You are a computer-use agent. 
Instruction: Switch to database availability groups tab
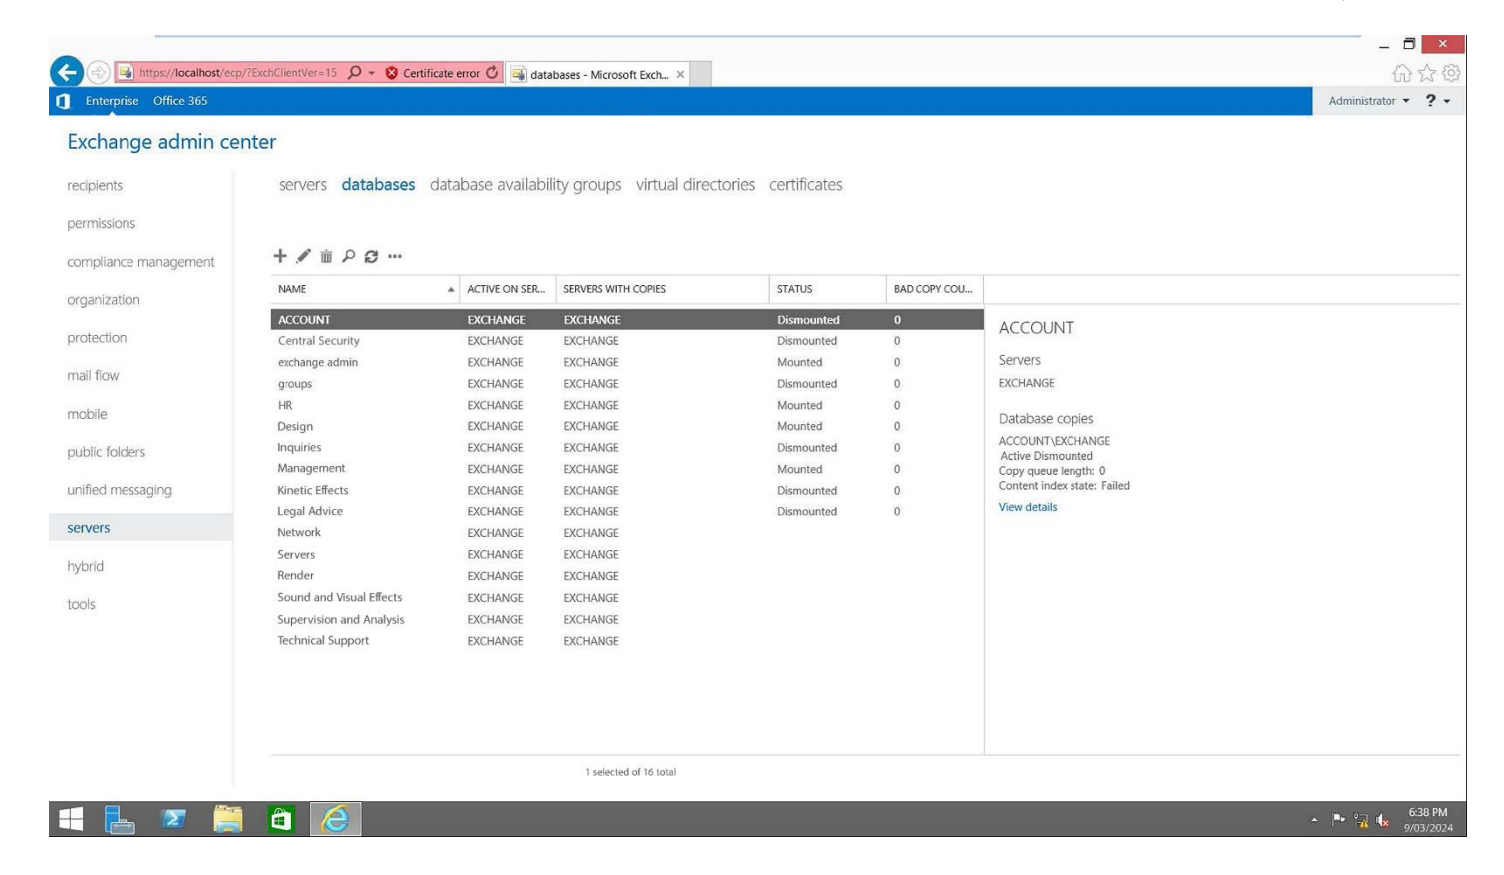(x=525, y=185)
